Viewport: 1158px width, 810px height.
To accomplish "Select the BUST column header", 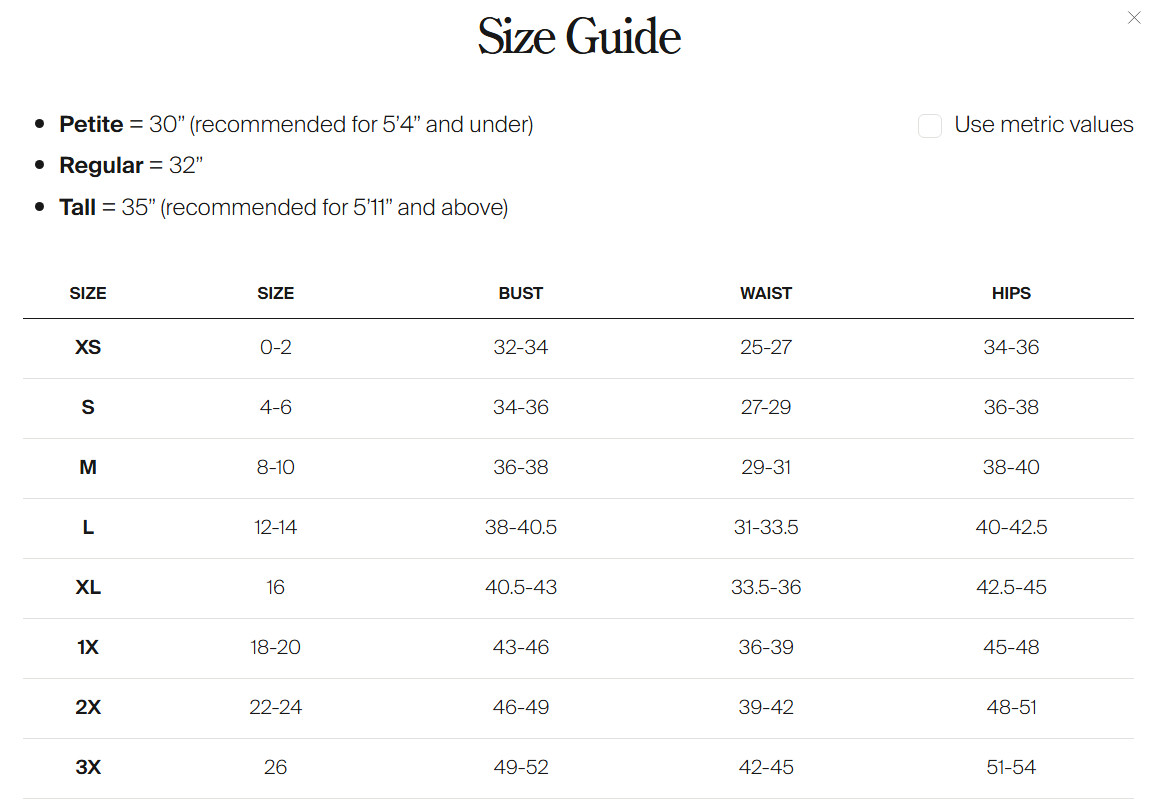I will click(x=520, y=293).
